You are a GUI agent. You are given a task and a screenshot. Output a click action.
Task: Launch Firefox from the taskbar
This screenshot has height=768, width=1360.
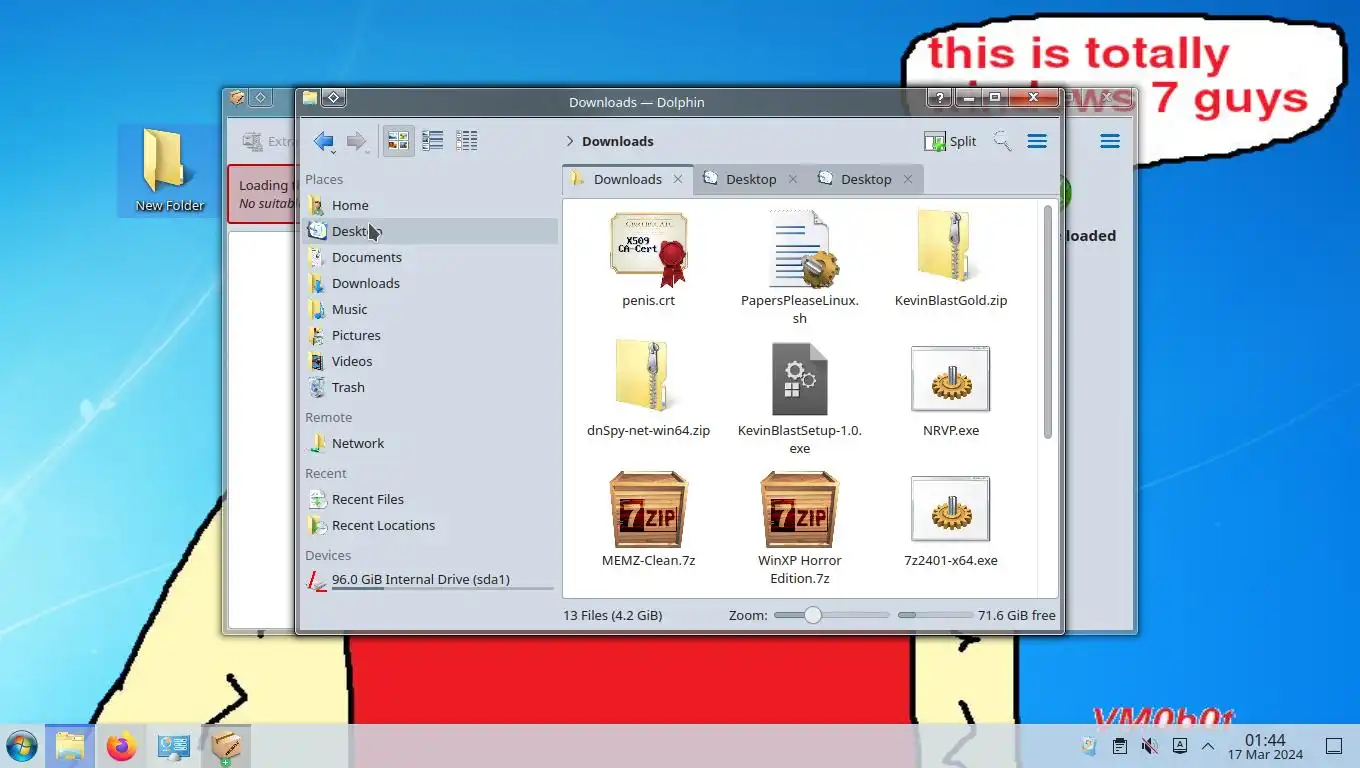(x=122, y=746)
